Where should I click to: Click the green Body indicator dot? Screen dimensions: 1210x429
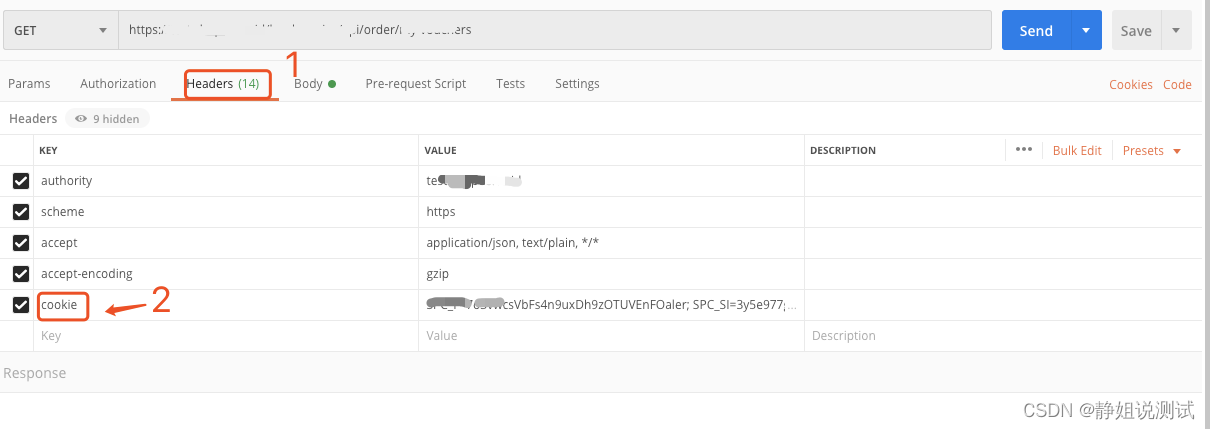pyautogui.click(x=332, y=84)
